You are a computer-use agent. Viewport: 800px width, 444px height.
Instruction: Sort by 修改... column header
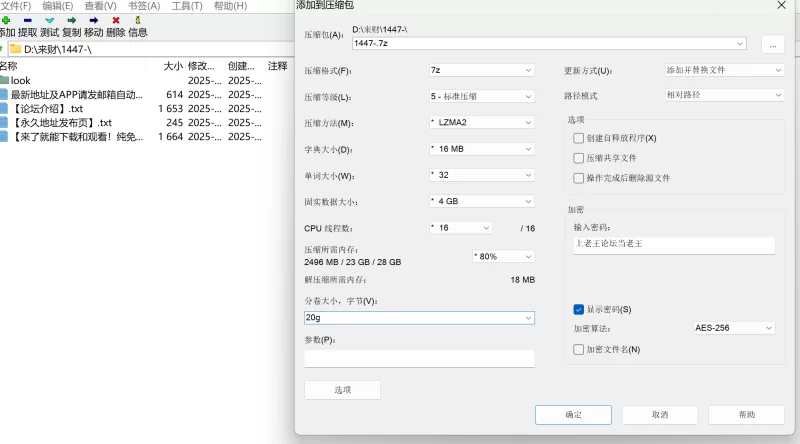click(201, 66)
